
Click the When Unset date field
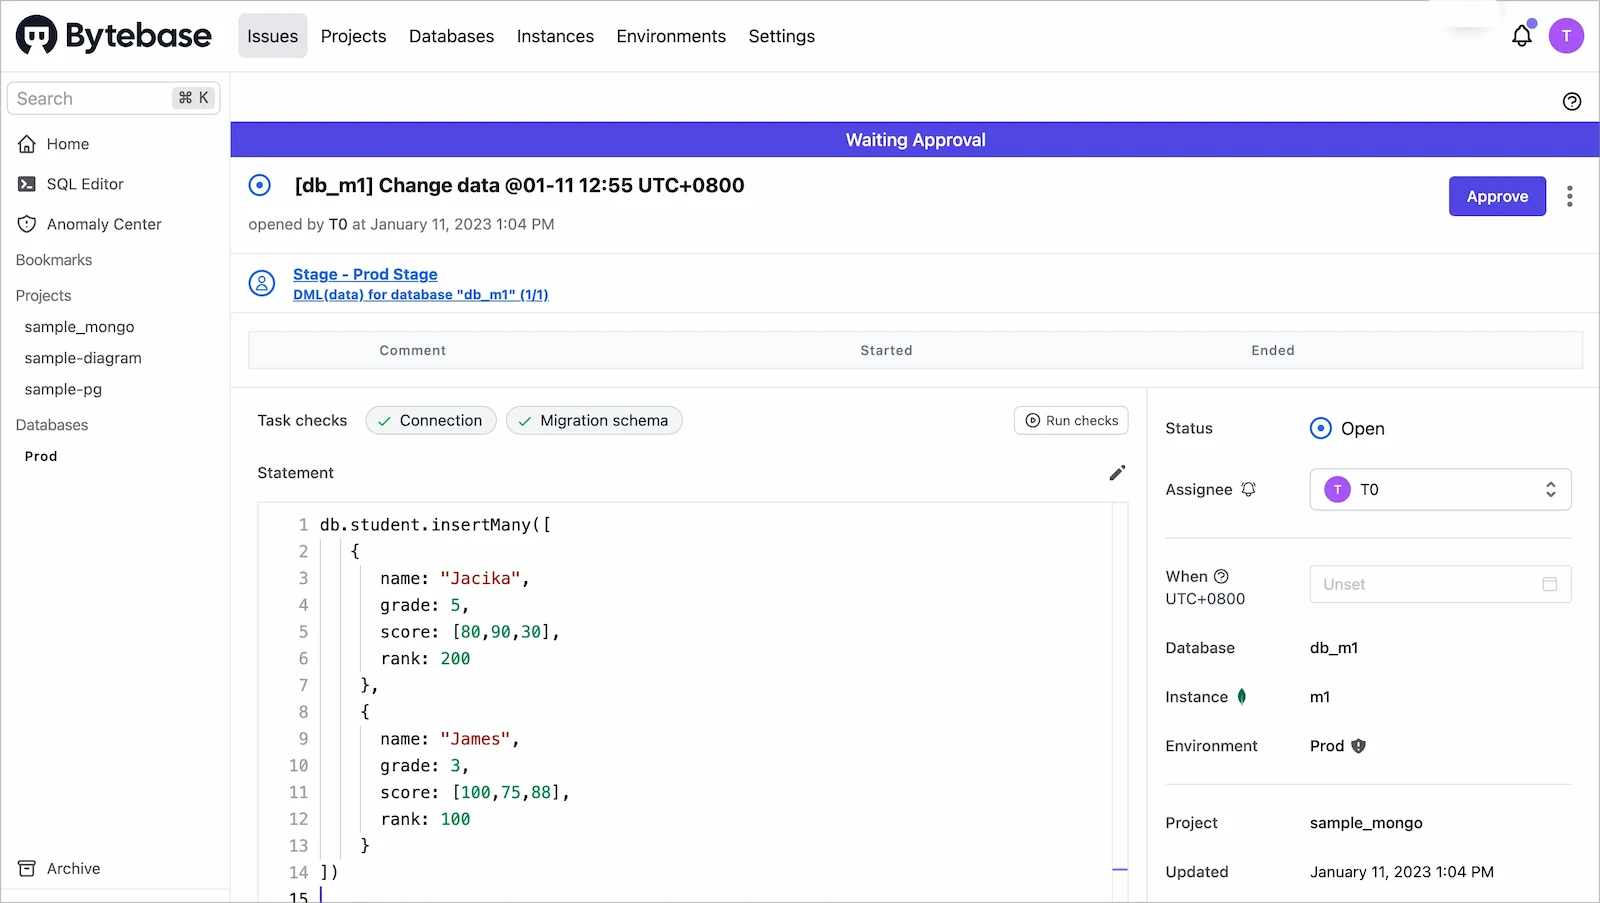(x=1440, y=584)
